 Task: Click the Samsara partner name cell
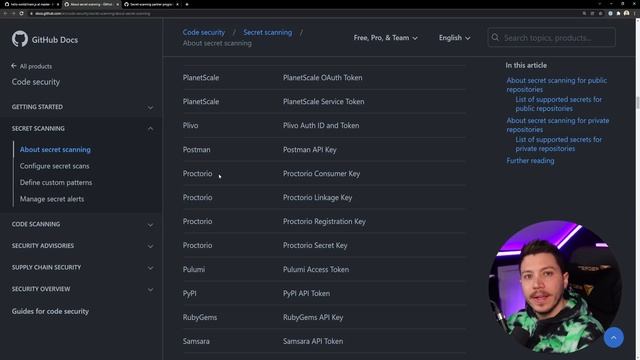(196, 341)
